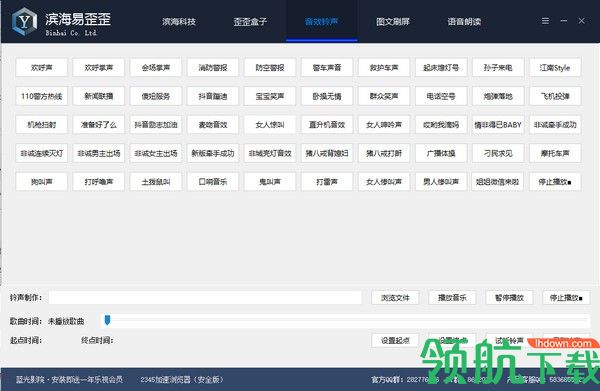
Task: Play the 猪八戒背媳妇 sound
Action: (327, 153)
